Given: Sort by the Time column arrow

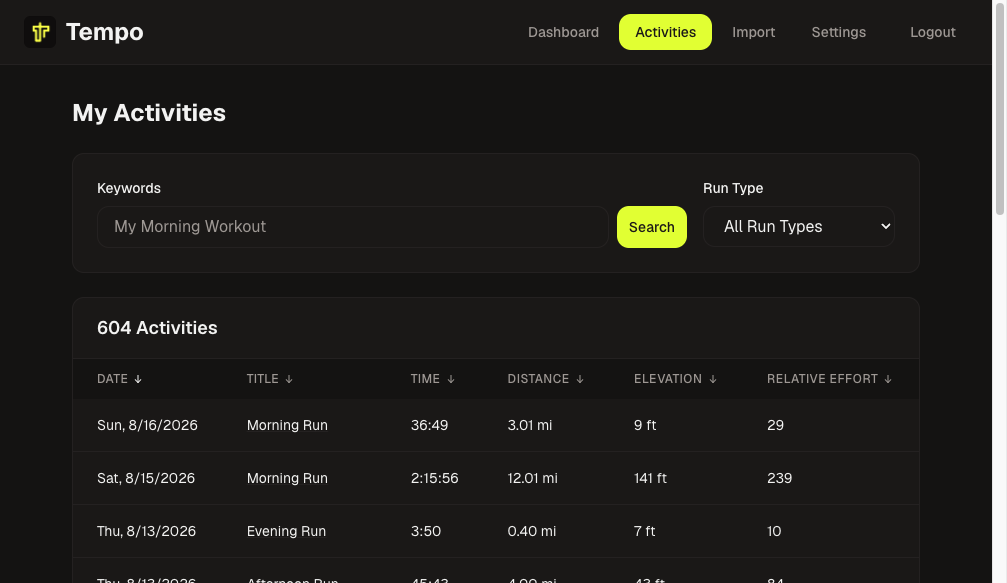Looking at the screenshot, I should coord(450,379).
